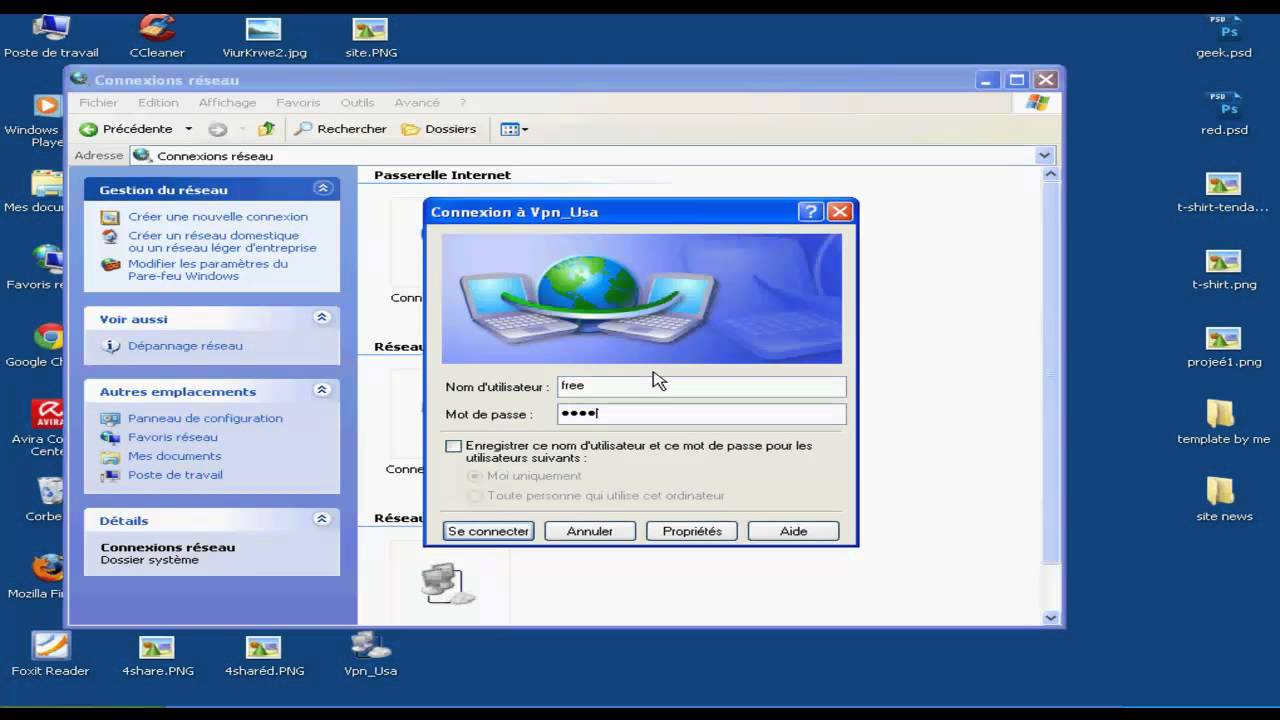This screenshot has height=720, width=1280.
Task: Open Rechercher search in toolbar
Action: tap(340, 129)
